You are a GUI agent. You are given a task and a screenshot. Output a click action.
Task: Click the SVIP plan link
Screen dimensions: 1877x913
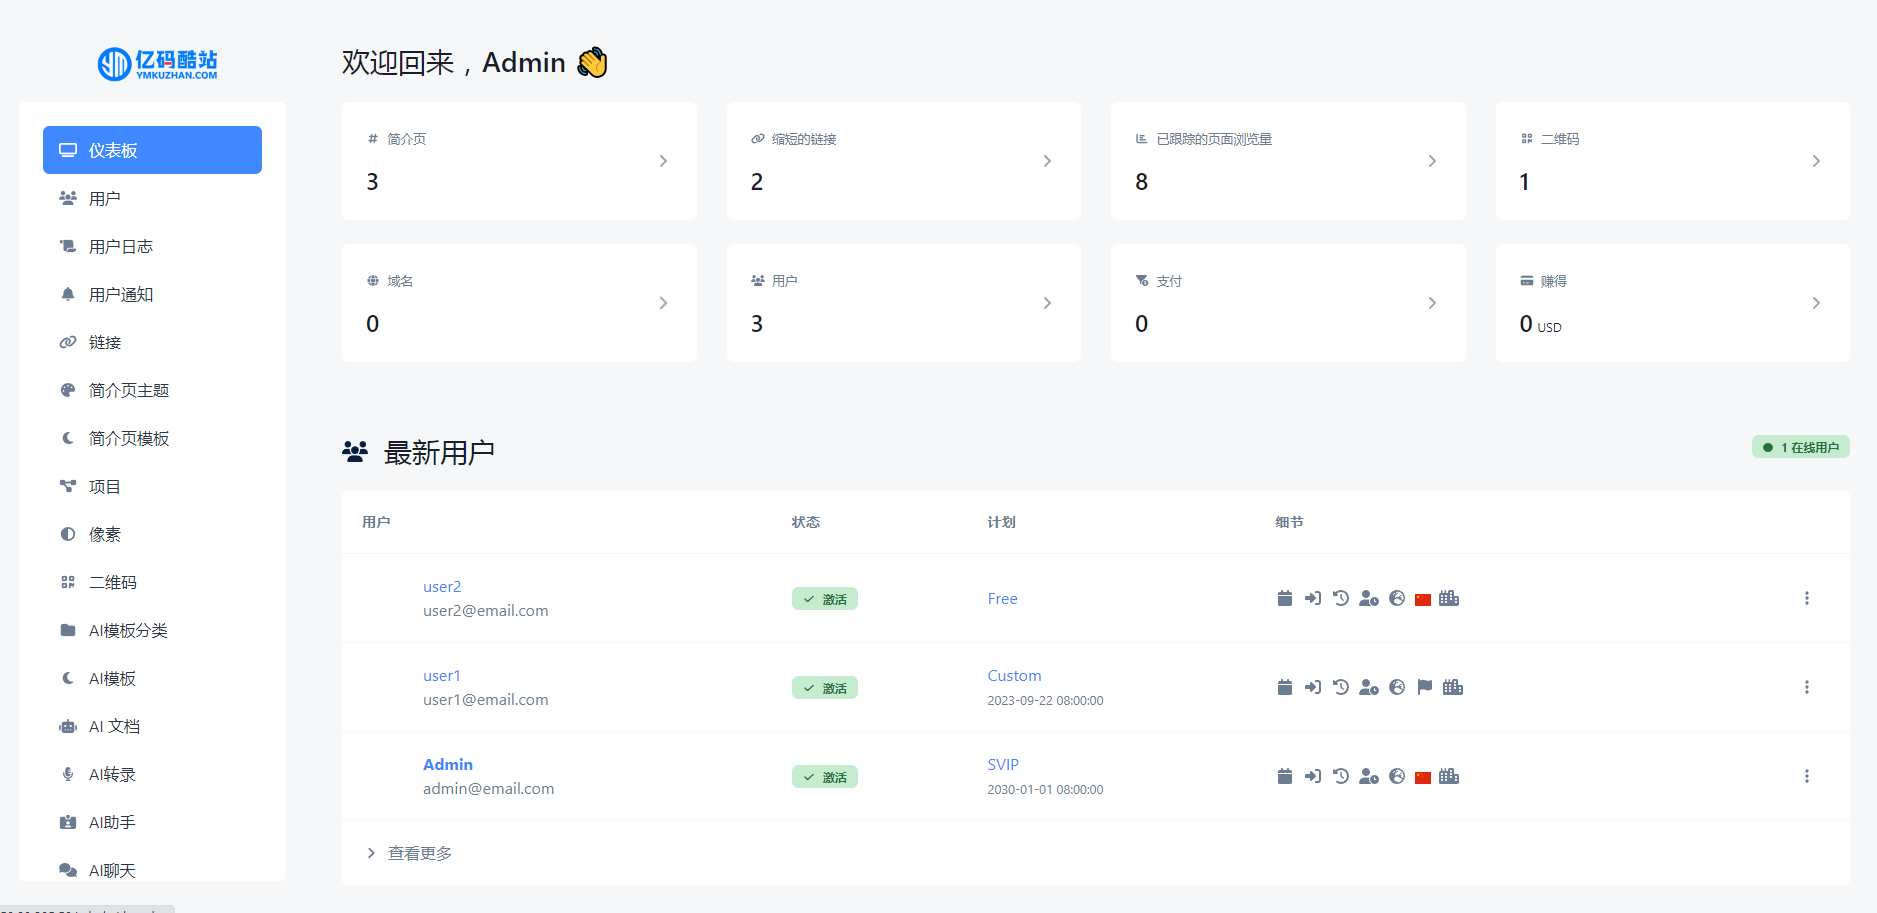tap(1003, 765)
